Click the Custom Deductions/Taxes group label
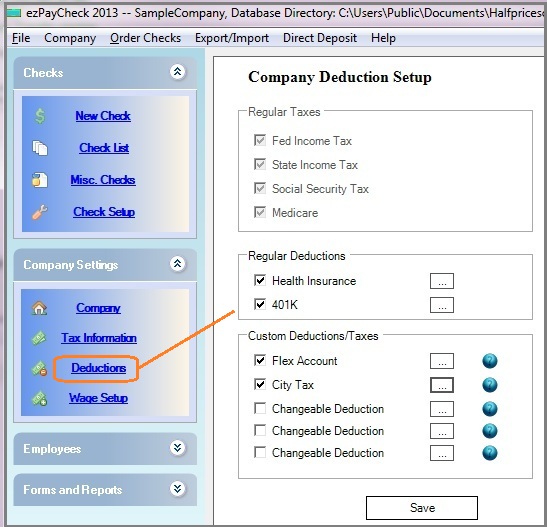This screenshot has width=547, height=527. [x=313, y=336]
